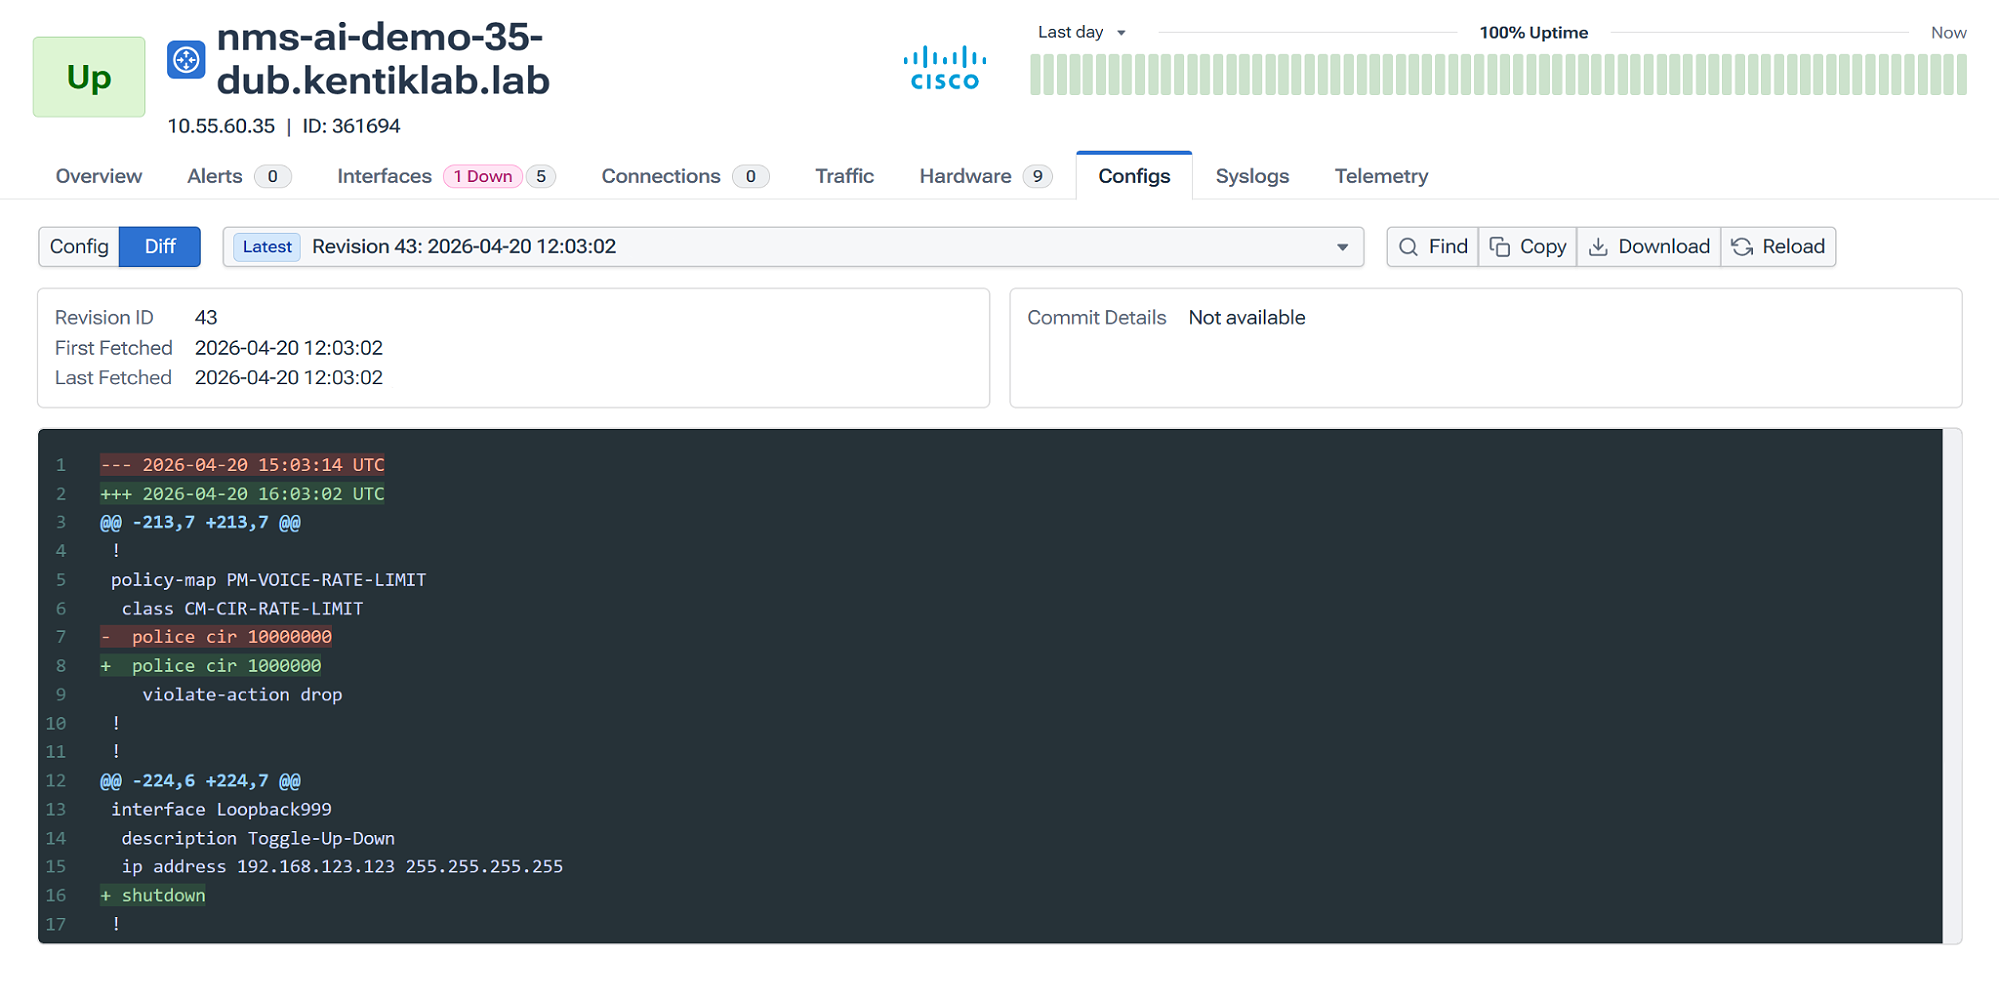The height and width of the screenshot is (982, 1999).
Task: Click the Cisco vendor logo
Action: 944,65
